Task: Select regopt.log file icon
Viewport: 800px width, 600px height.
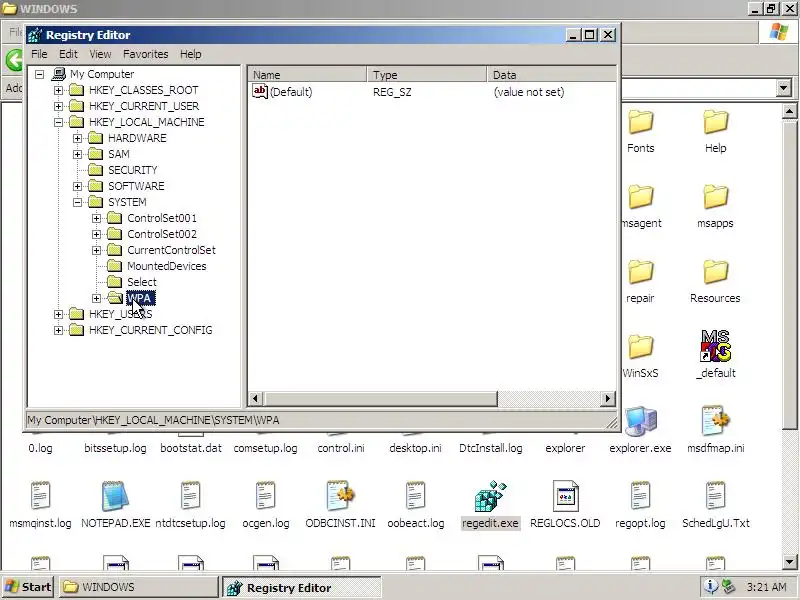Action: [x=640, y=496]
